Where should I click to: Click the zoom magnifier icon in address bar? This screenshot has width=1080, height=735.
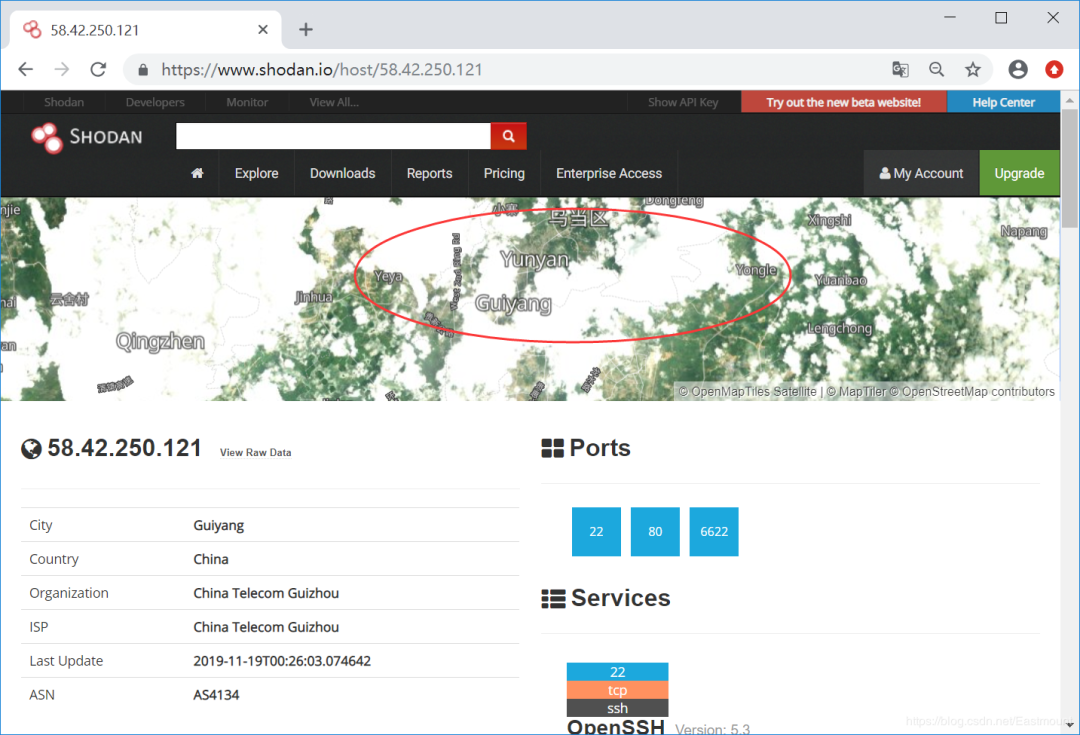[x=937, y=70]
